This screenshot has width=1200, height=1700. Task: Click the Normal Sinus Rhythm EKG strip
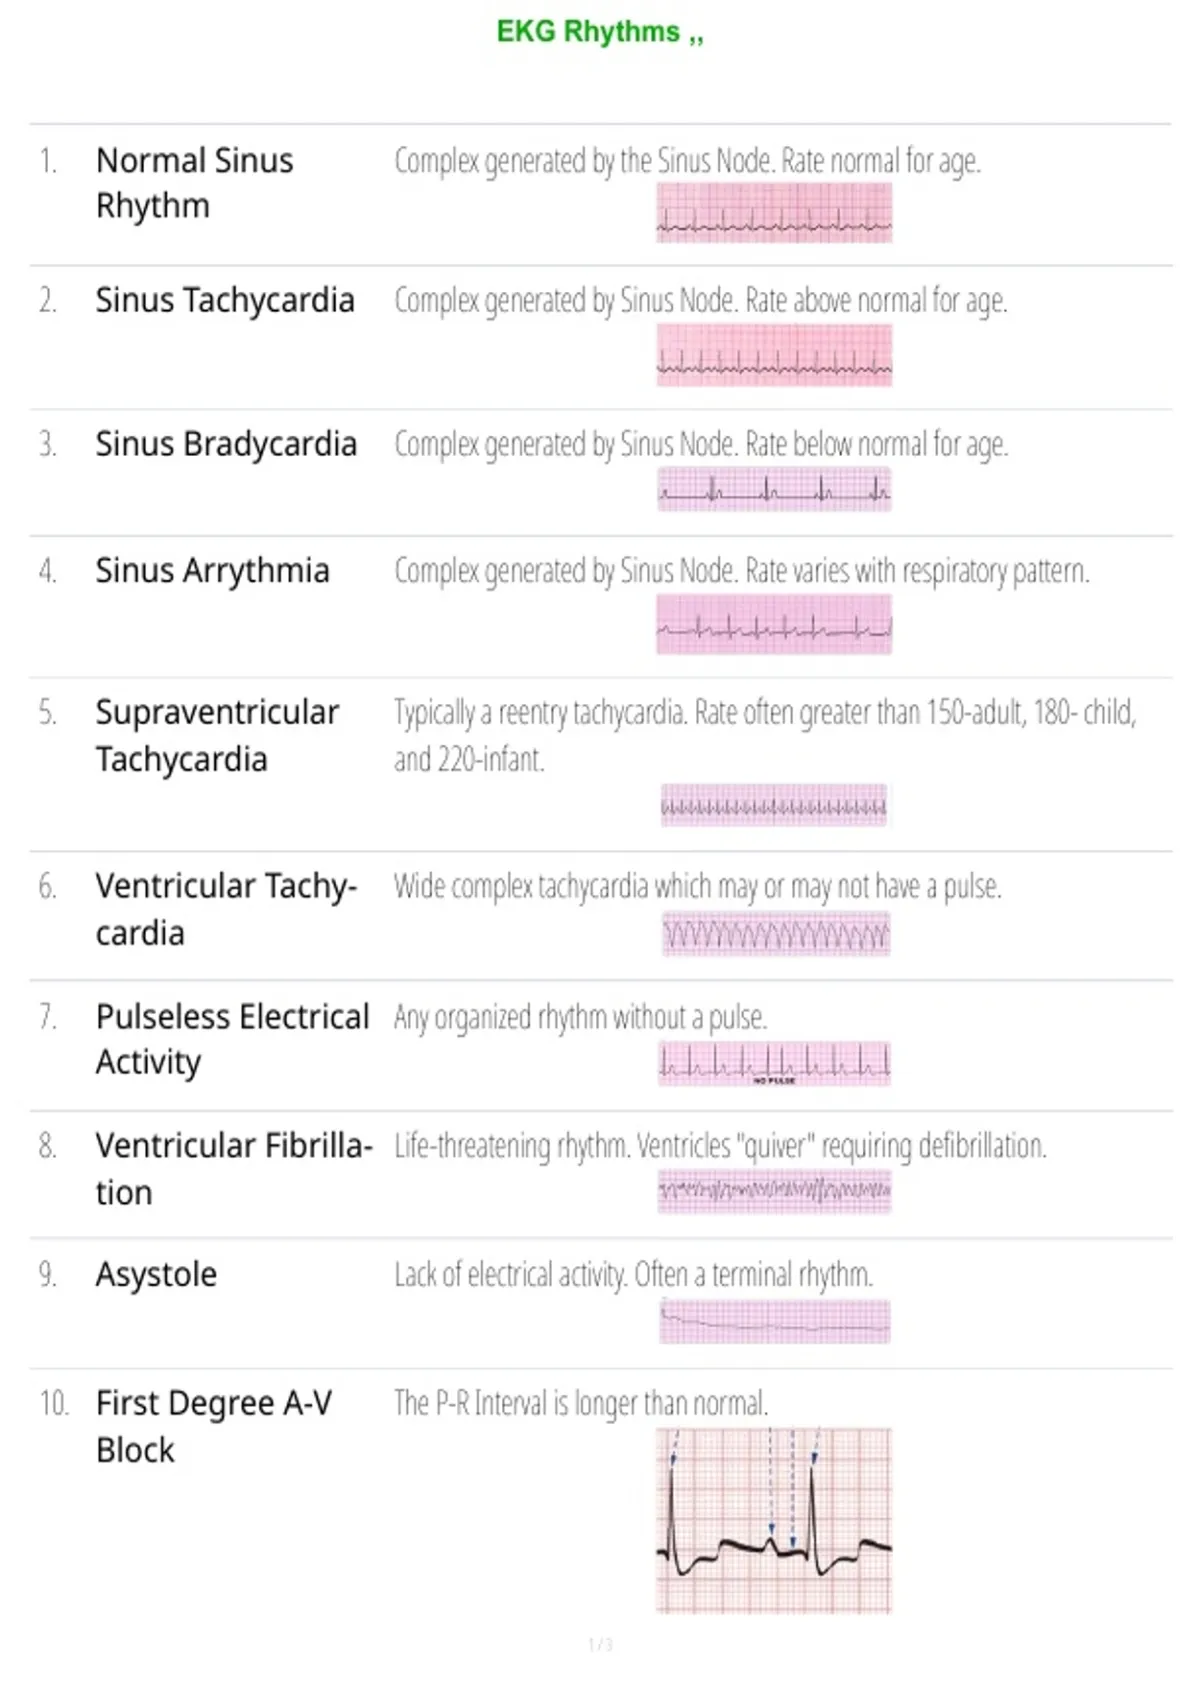[774, 214]
